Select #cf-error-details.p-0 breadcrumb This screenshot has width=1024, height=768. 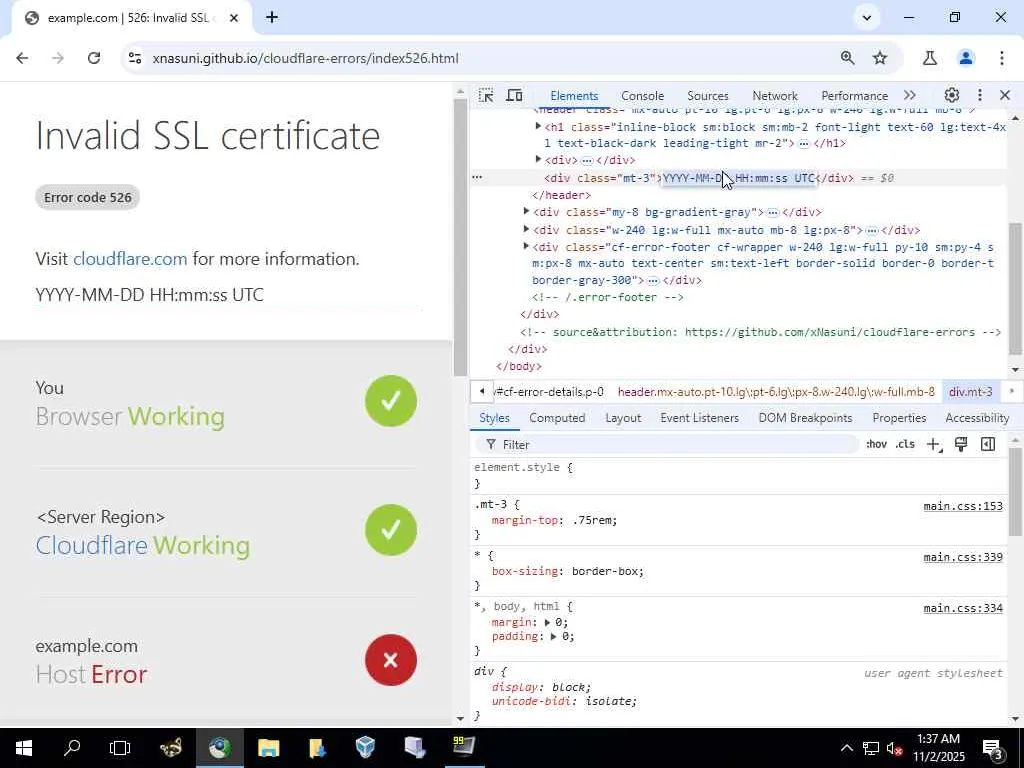coord(550,392)
